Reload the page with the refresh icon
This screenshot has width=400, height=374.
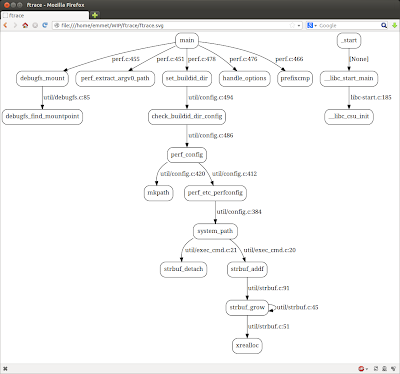click(45, 25)
